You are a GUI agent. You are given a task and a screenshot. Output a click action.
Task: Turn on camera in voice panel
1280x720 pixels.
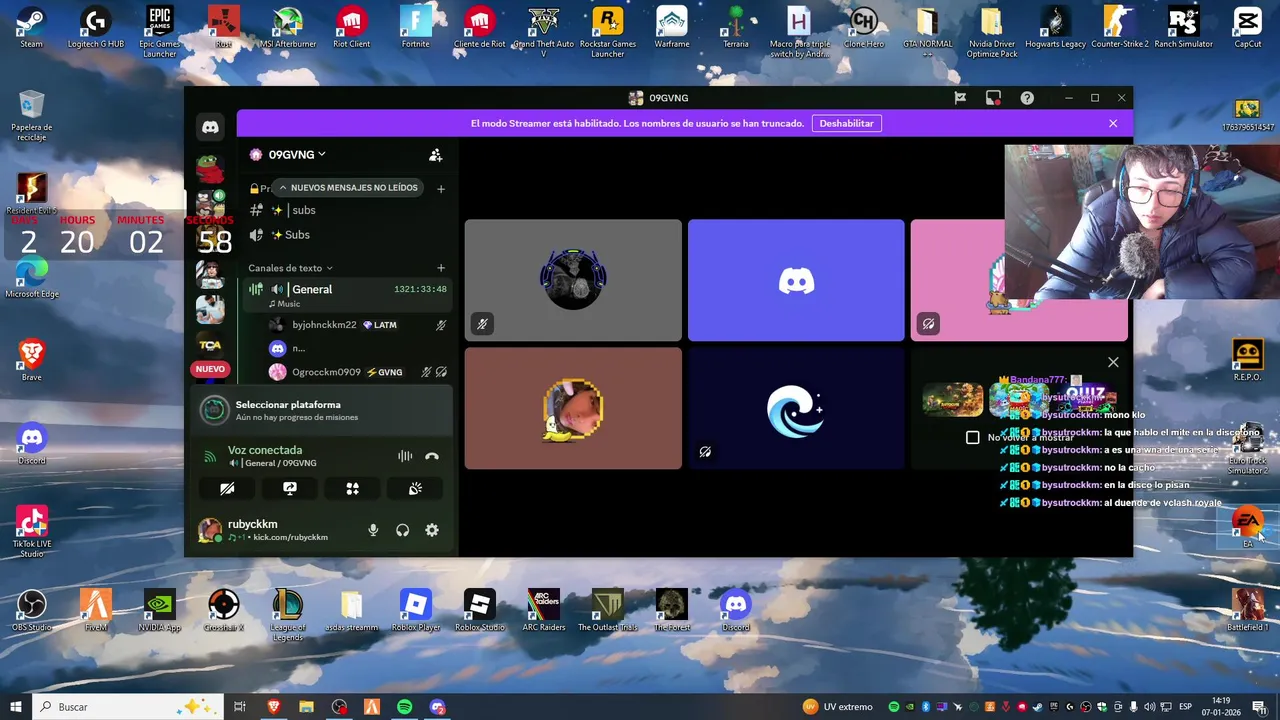pyautogui.click(x=227, y=488)
